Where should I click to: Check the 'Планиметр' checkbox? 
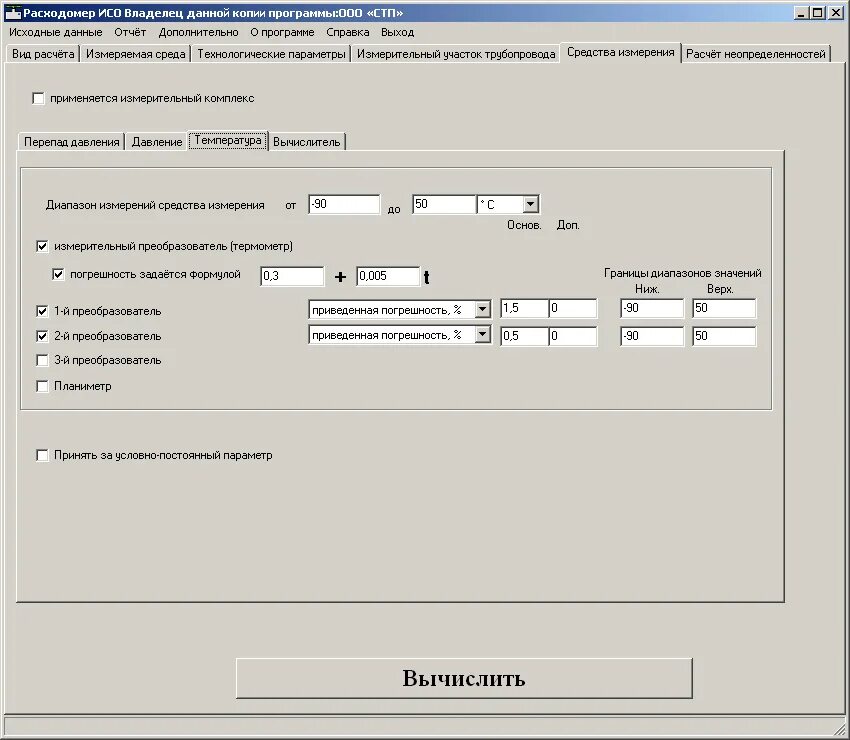click(42, 386)
